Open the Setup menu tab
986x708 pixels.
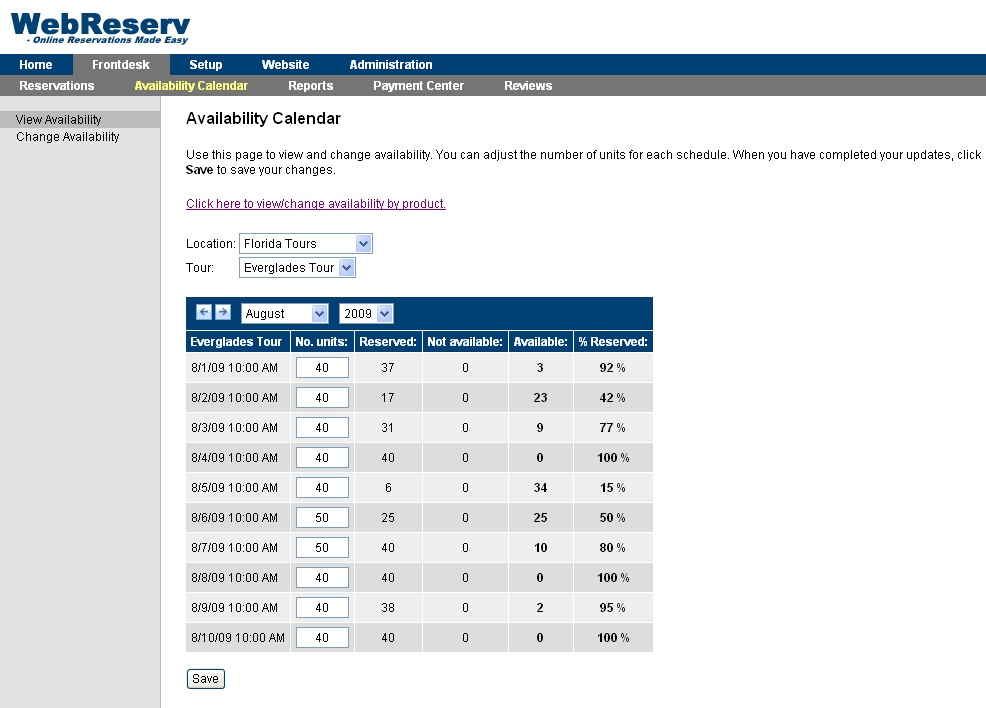tap(206, 65)
